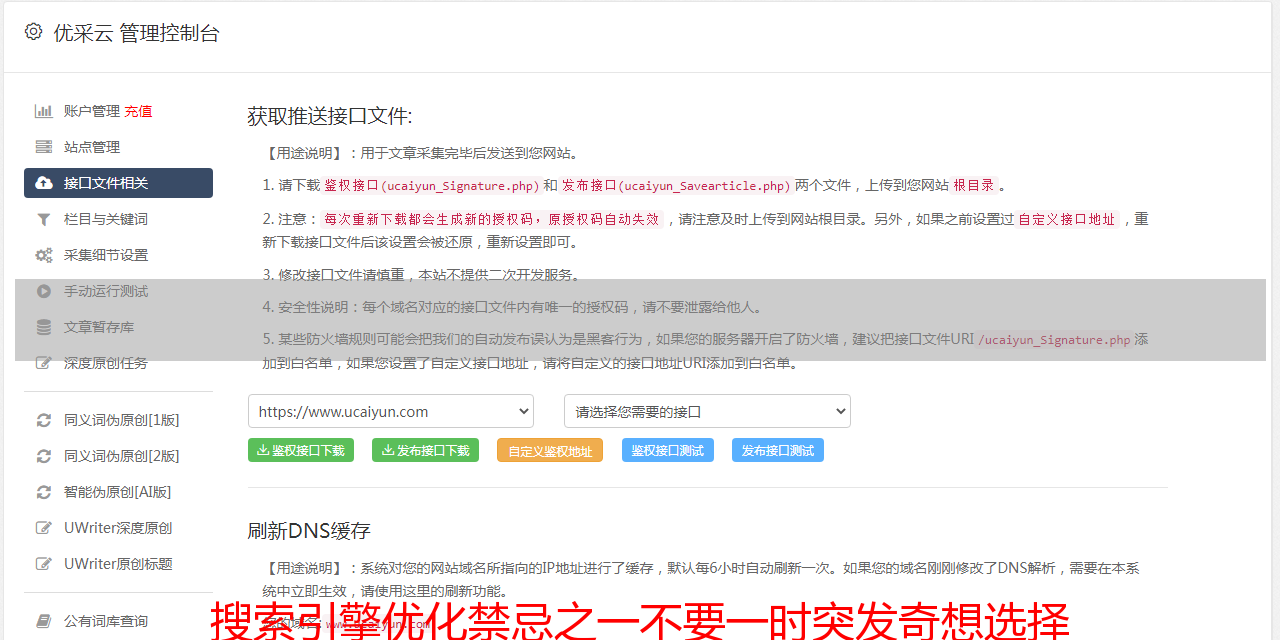1280x640 pixels.
Task: Click the book icon for 公有词库查询
Action: click(44, 621)
